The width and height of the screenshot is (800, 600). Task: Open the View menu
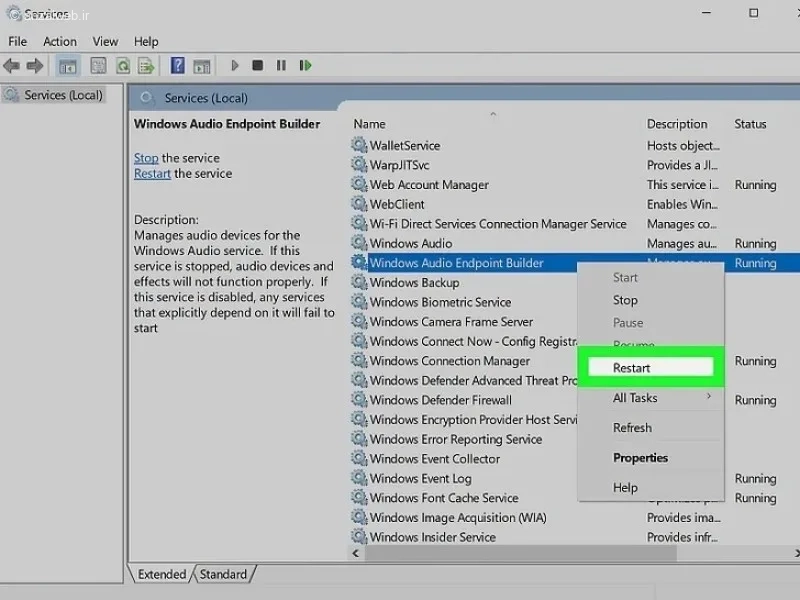coord(105,41)
